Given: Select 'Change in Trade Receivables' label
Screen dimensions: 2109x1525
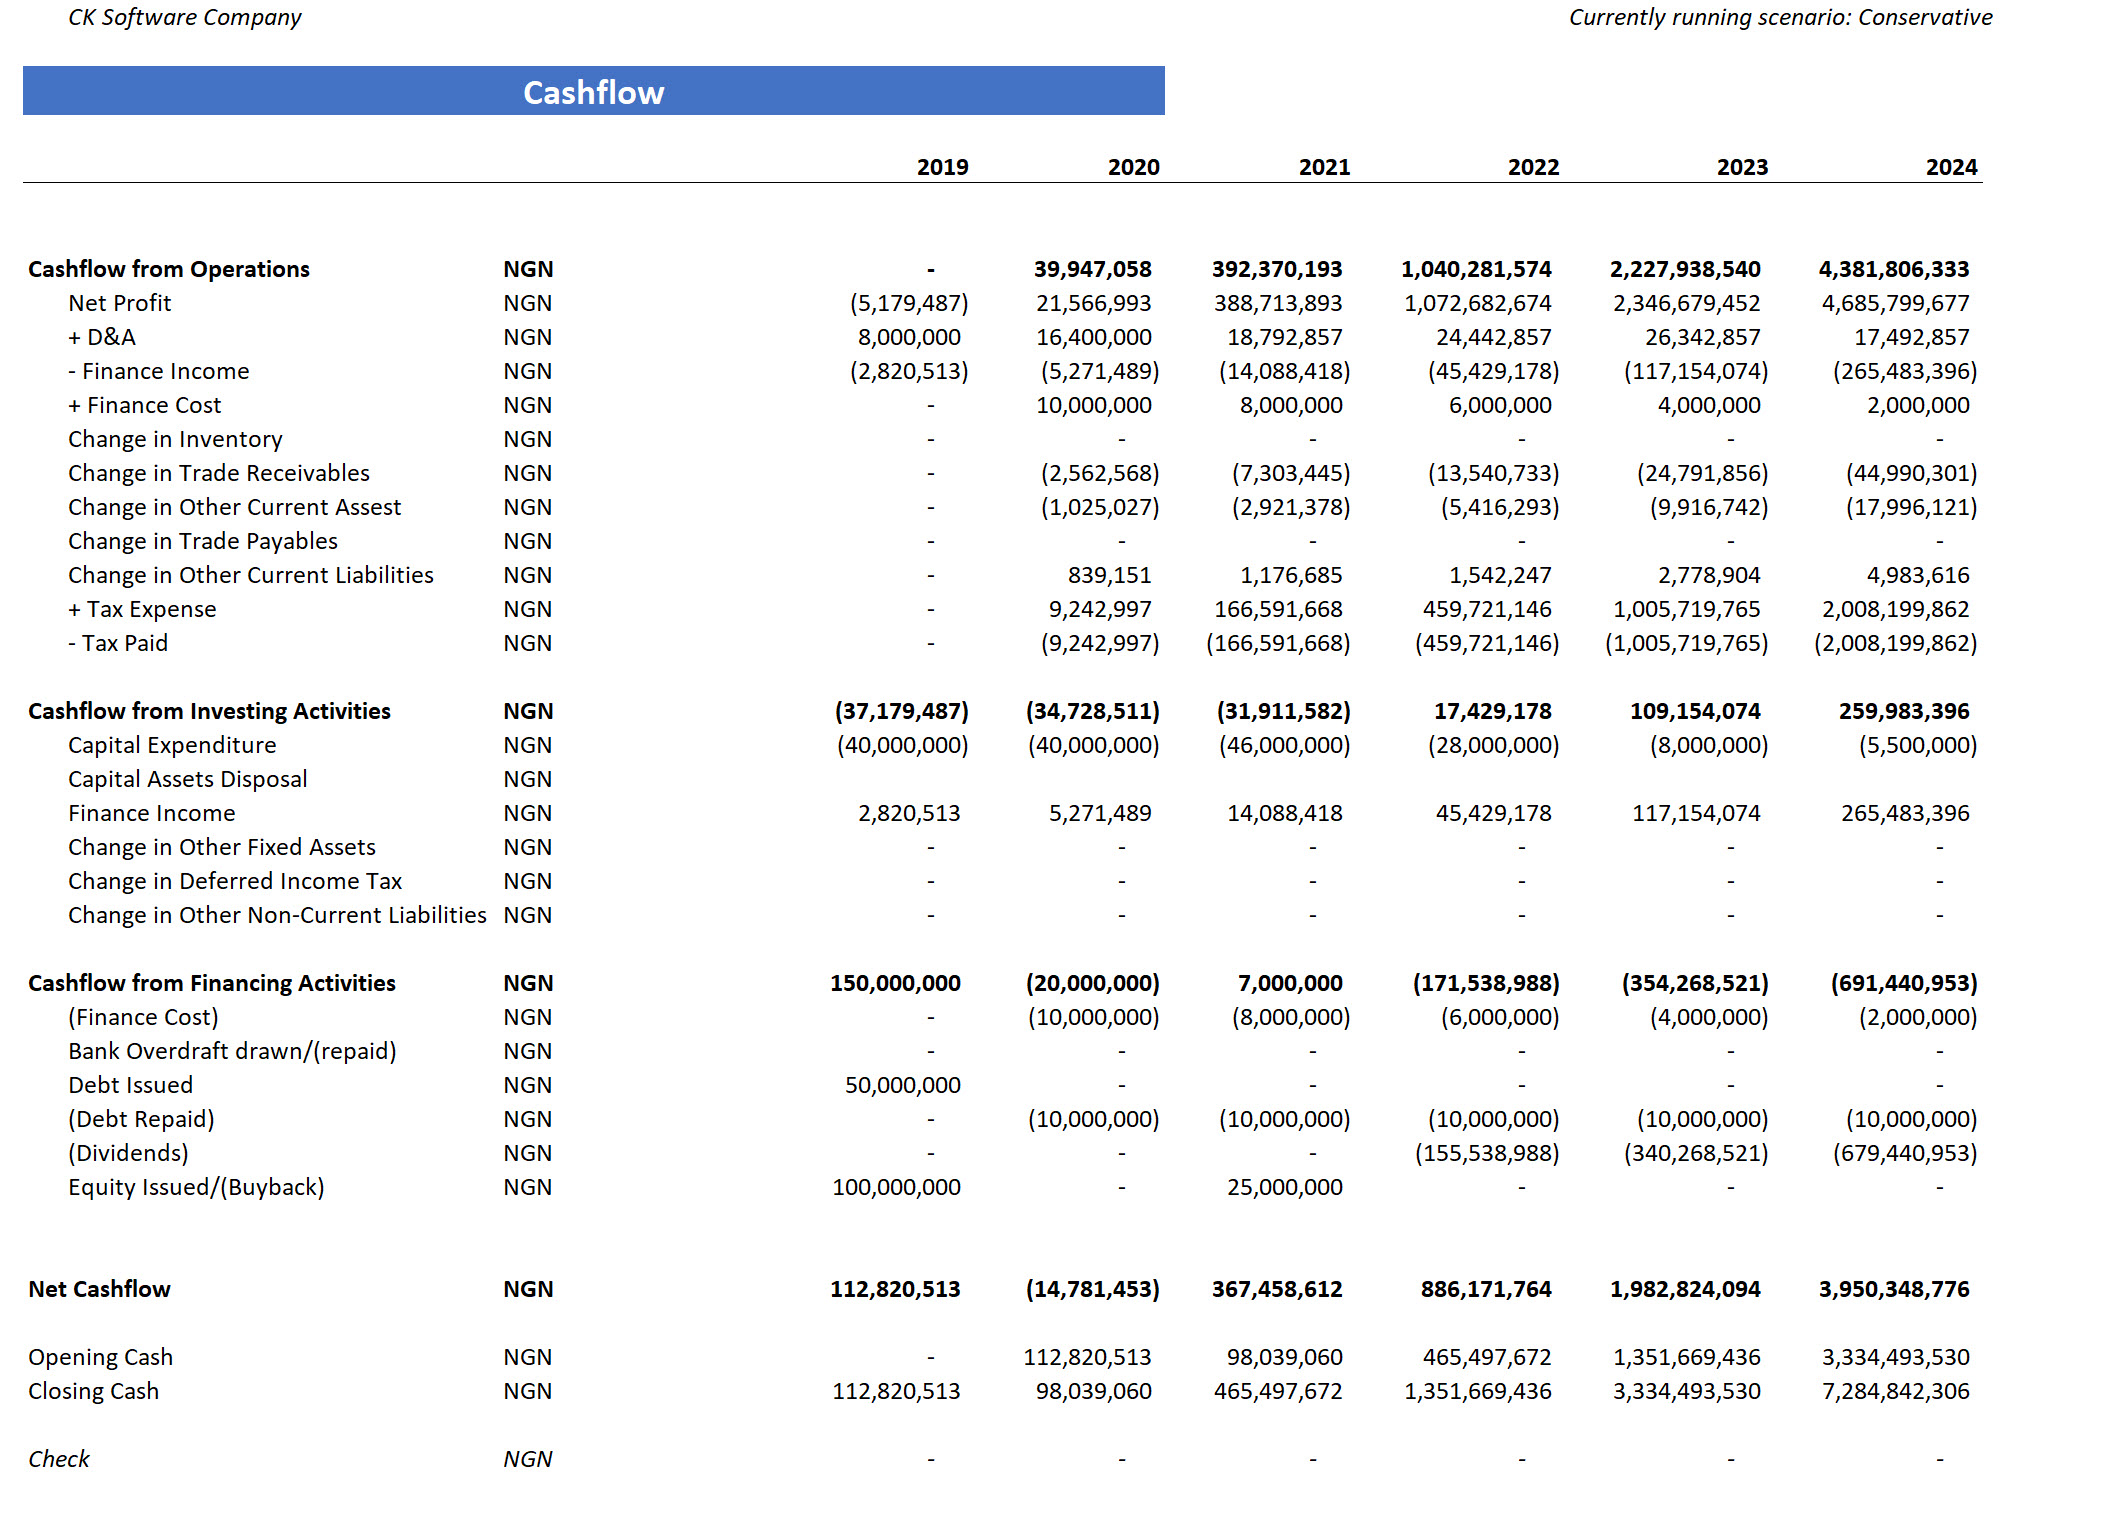Looking at the screenshot, I should [x=218, y=473].
